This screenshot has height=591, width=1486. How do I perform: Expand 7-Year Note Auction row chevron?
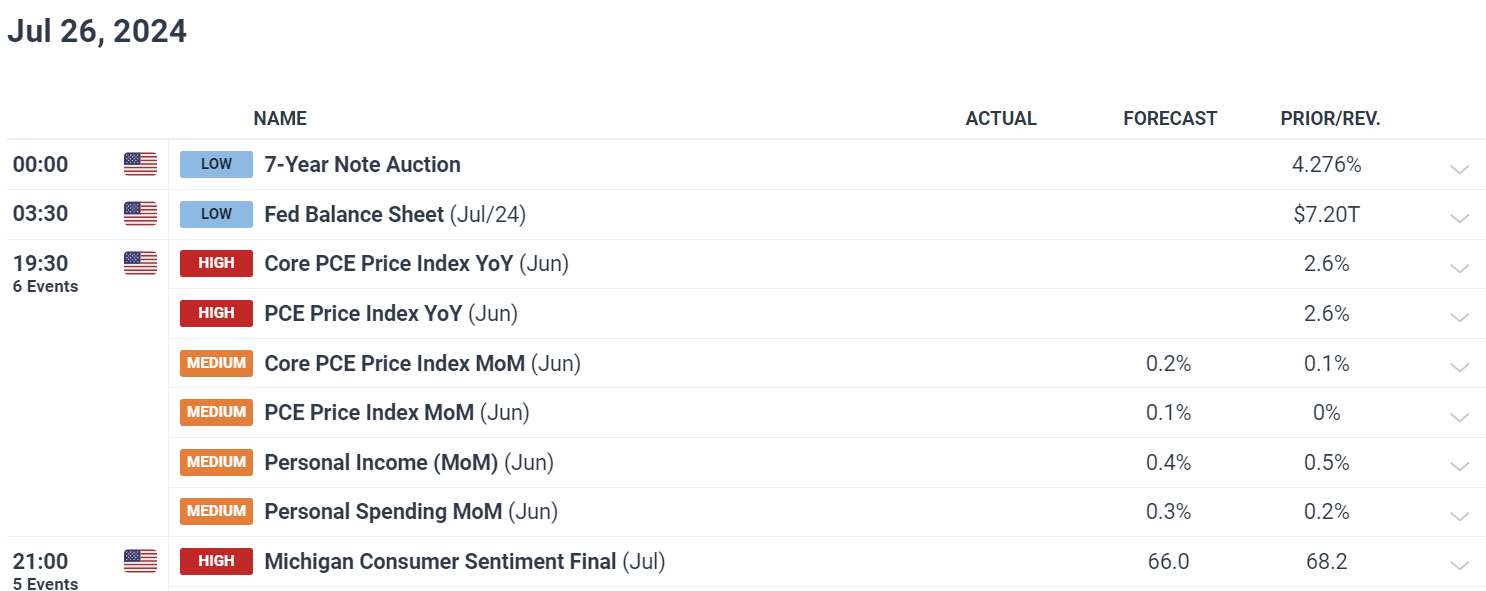tap(1459, 168)
